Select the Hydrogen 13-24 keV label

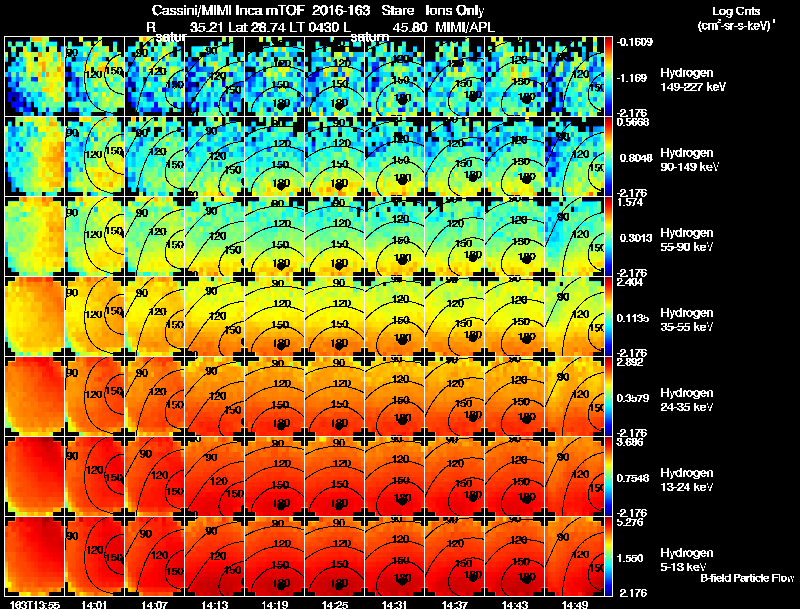click(687, 480)
